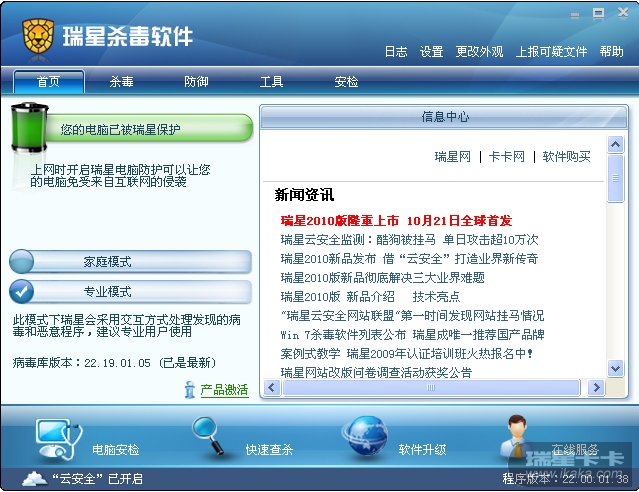Open red headline 瑞星2010版隆重上市 news
The width and height of the screenshot is (639, 492).
pyautogui.click(x=396, y=221)
